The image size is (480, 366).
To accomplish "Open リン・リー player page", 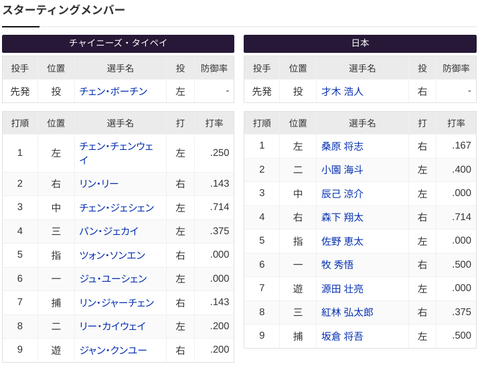I will click(99, 184).
